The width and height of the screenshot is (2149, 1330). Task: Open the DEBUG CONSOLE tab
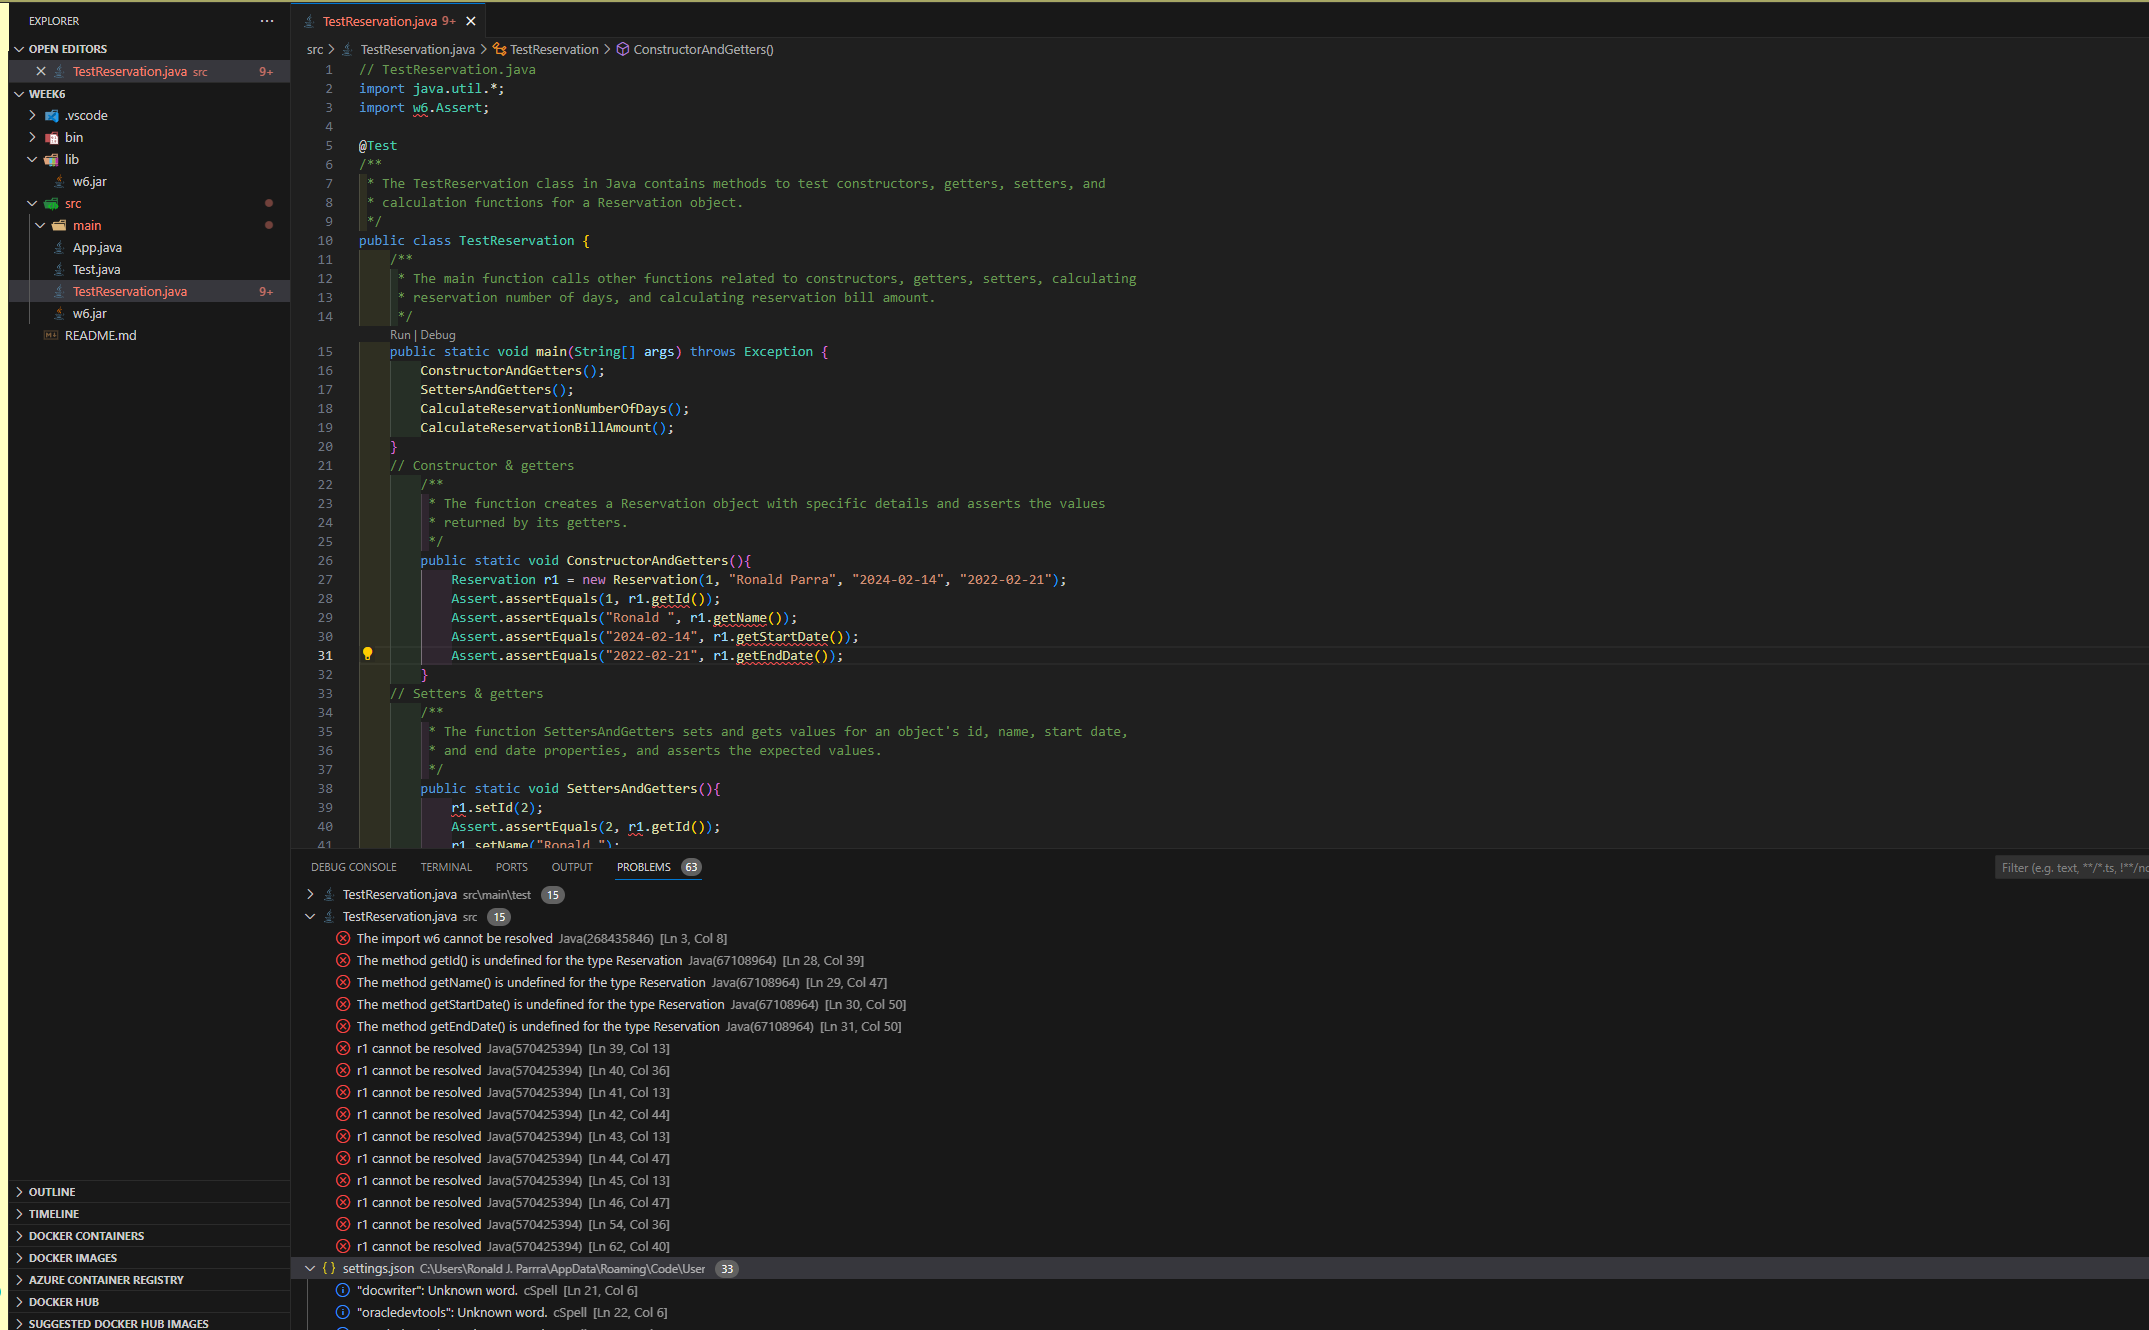tap(353, 867)
